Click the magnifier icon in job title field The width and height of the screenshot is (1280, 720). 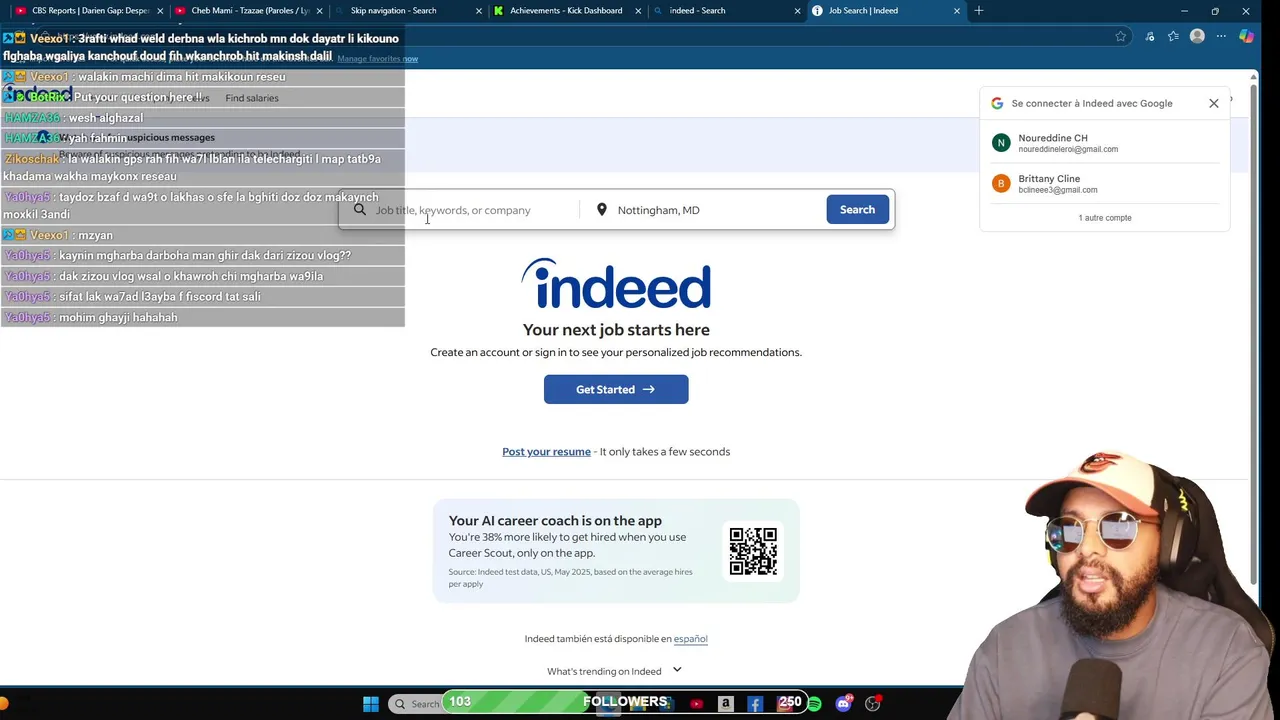[360, 210]
